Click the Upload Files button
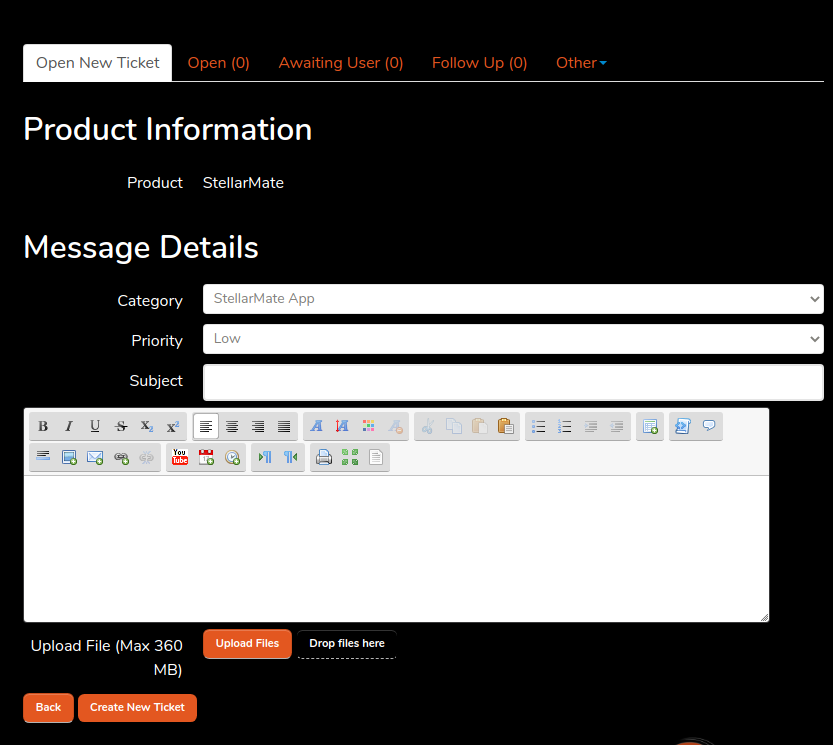This screenshot has width=833, height=745. (x=247, y=644)
